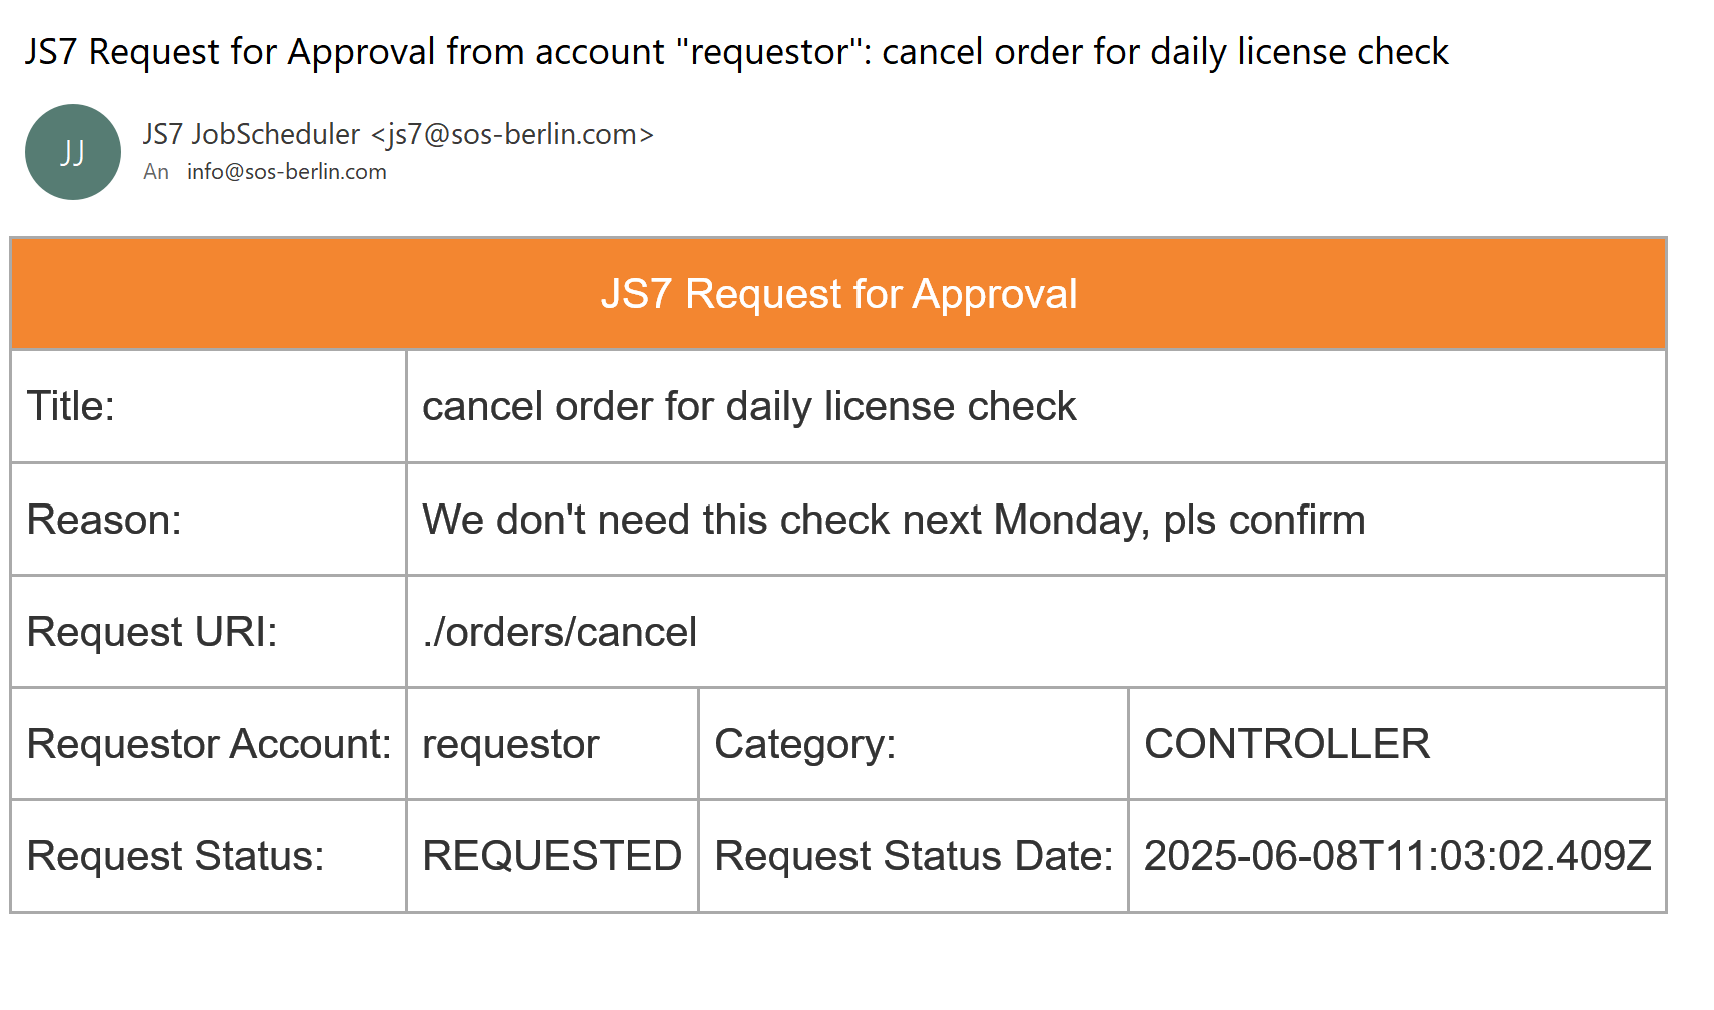Click the Requestor Account: label
Screen dimensions: 1714x1010
point(209,744)
